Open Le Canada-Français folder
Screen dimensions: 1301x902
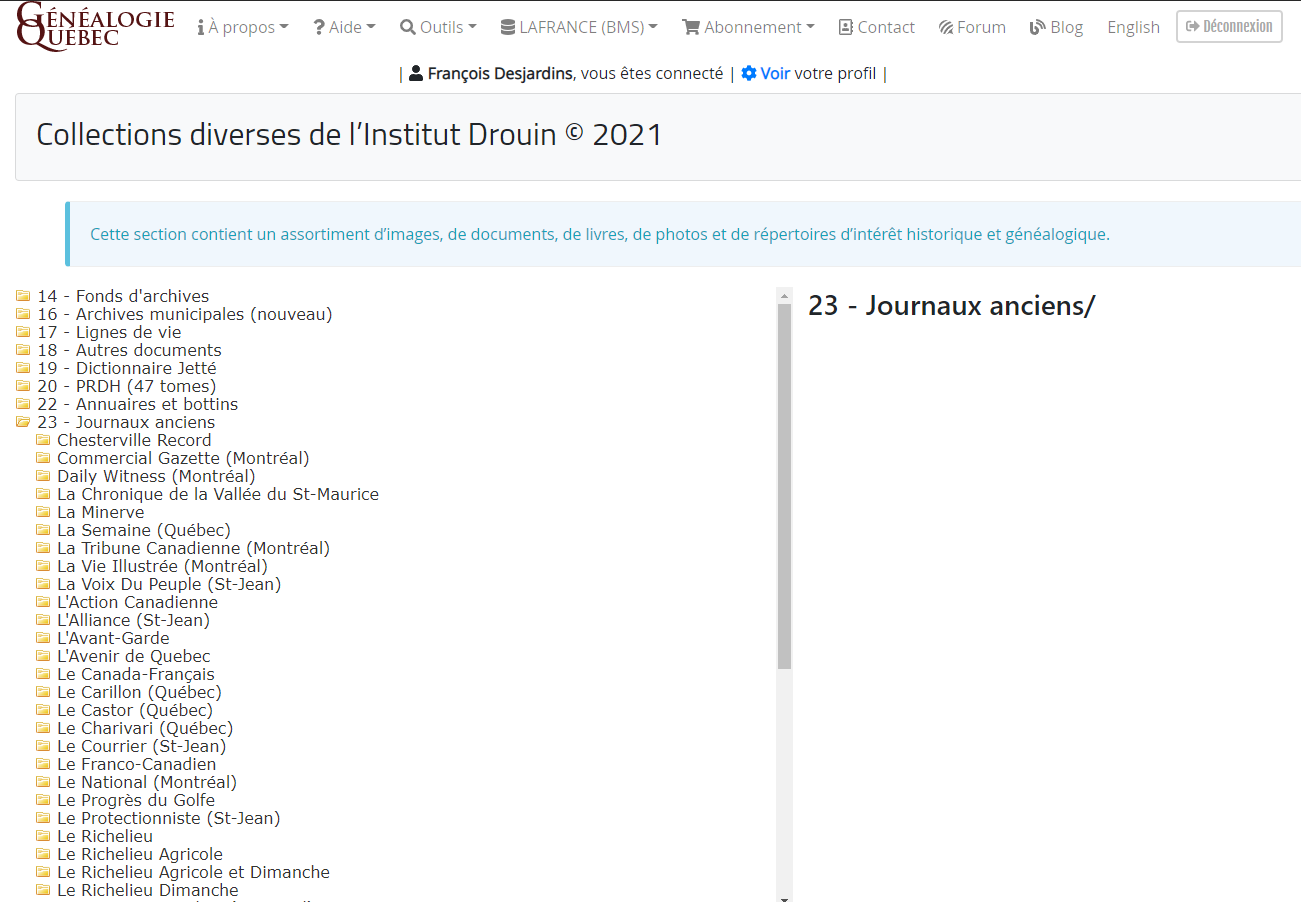(136, 674)
